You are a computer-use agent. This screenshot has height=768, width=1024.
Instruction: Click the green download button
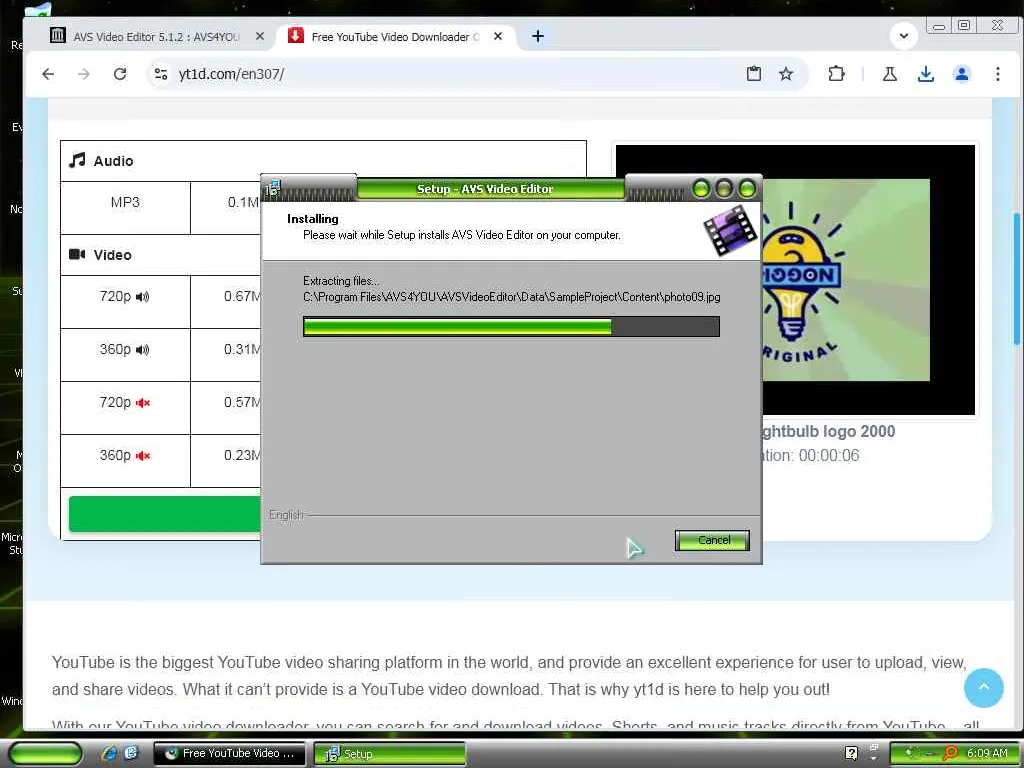tap(165, 514)
